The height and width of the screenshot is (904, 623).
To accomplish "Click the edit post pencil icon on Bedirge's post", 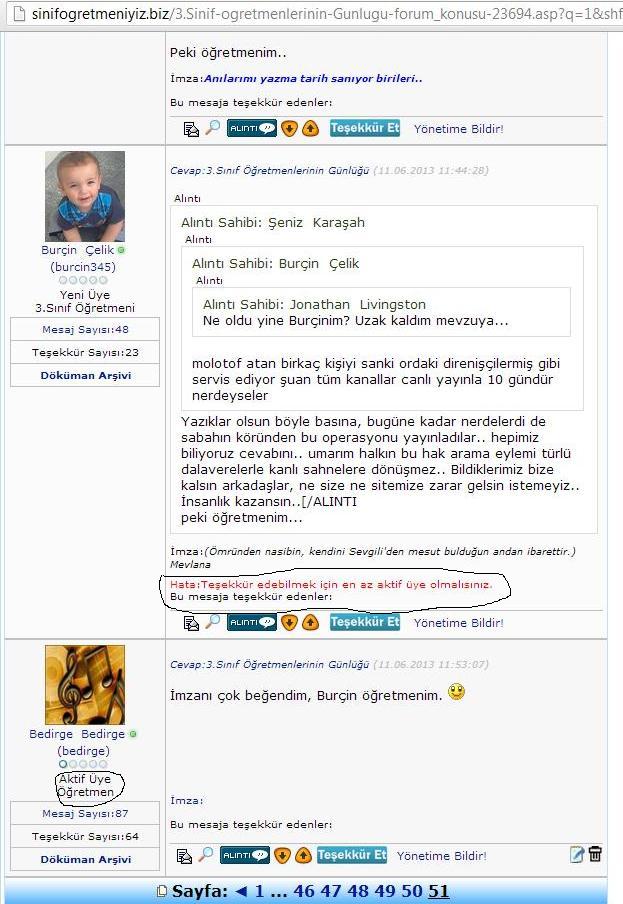I will (x=576, y=854).
